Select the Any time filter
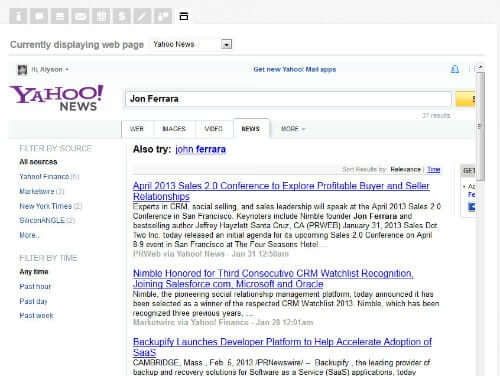Image resolution: width=500 pixels, height=376 pixels. [34, 272]
